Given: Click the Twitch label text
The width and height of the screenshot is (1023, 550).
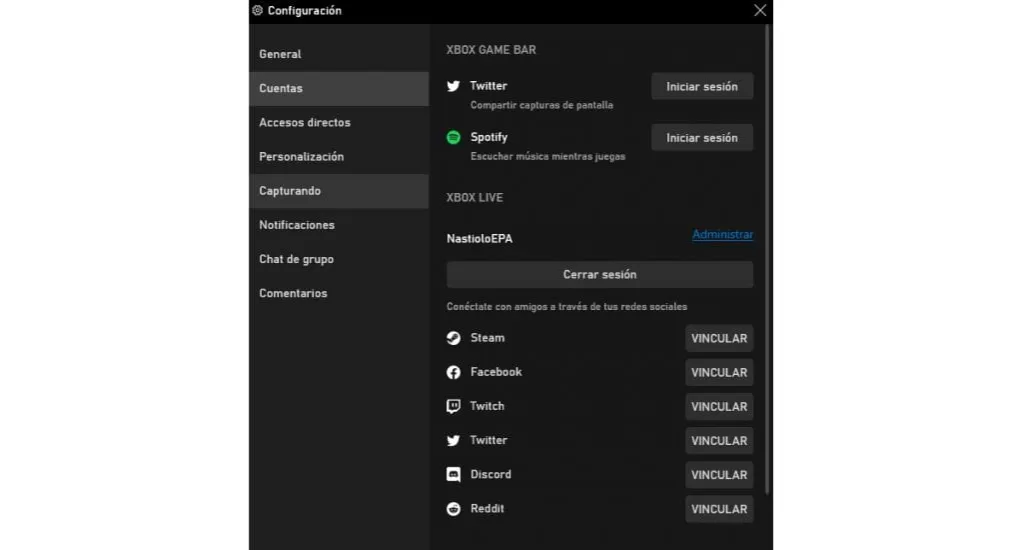Looking at the screenshot, I should [487, 406].
